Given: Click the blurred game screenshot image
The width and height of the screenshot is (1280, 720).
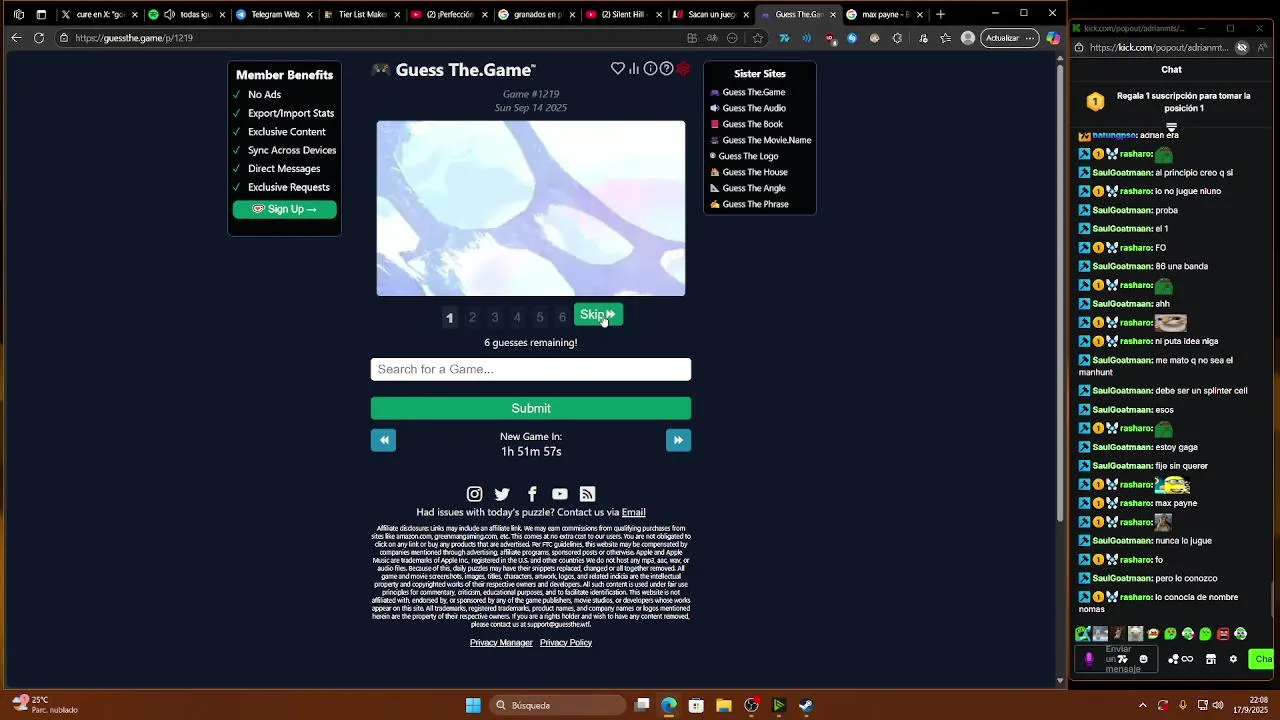Looking at the screenshot, I should [x=531, y=208].
